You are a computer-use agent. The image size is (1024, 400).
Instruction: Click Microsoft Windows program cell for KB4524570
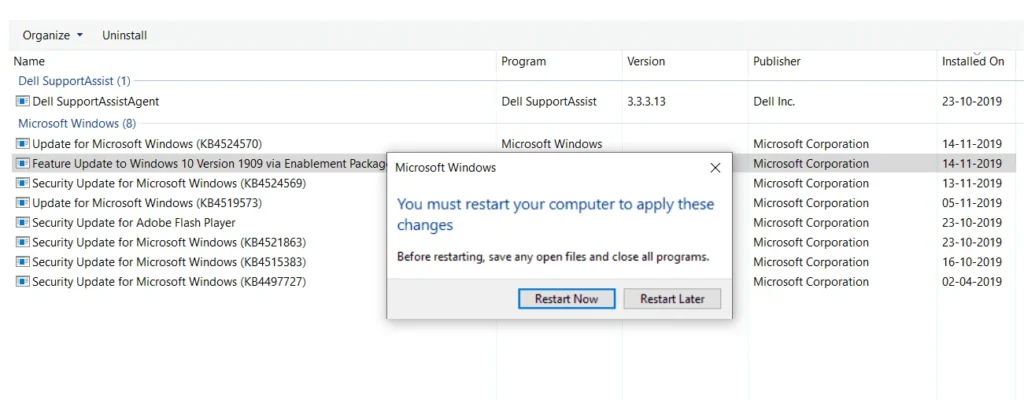551,143
